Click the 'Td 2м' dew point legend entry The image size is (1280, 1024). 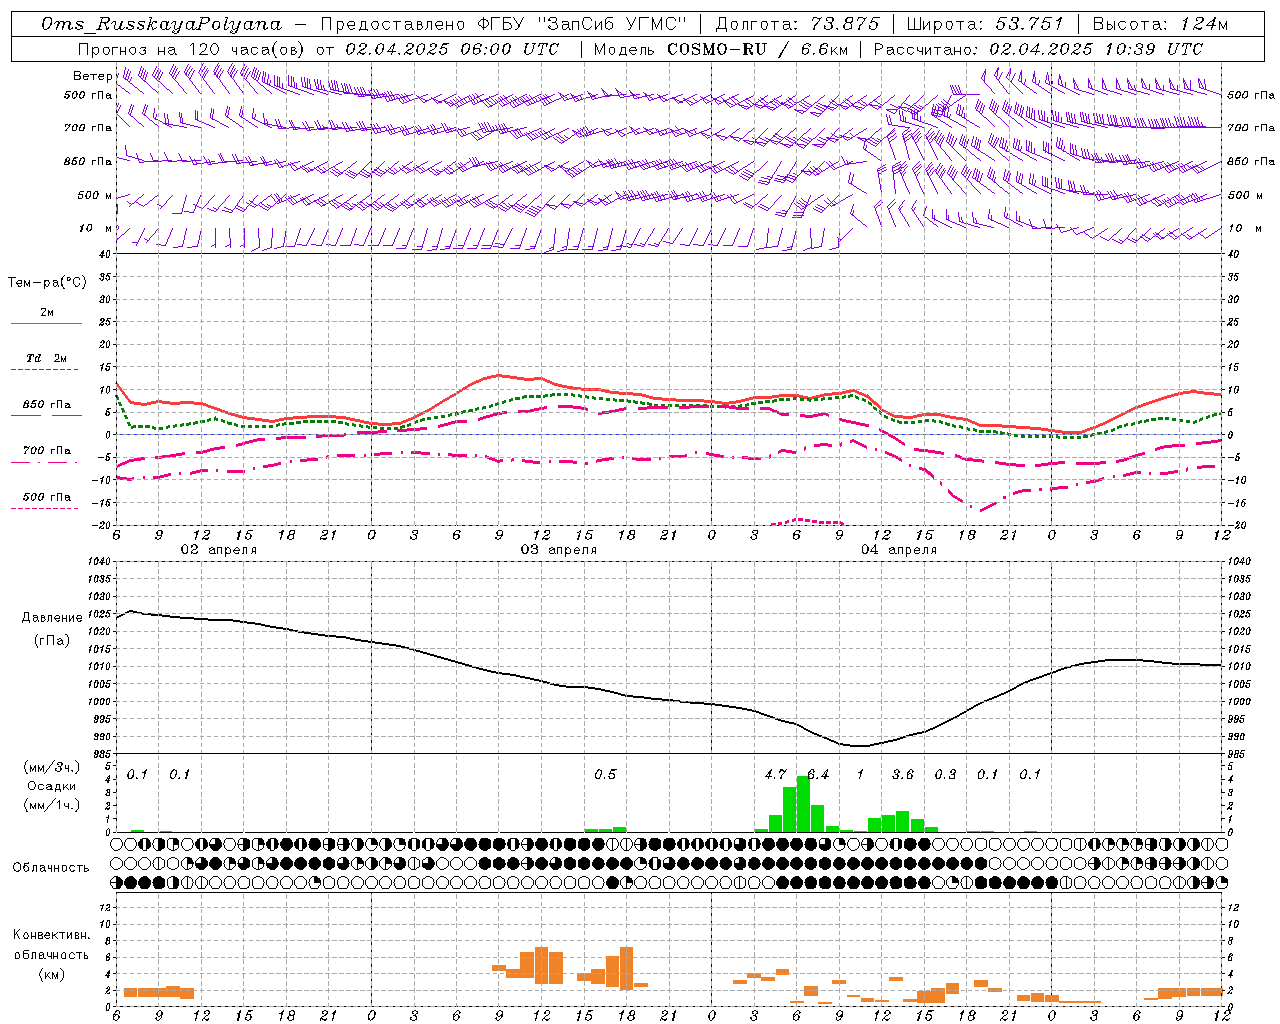(x=47, y=358)
